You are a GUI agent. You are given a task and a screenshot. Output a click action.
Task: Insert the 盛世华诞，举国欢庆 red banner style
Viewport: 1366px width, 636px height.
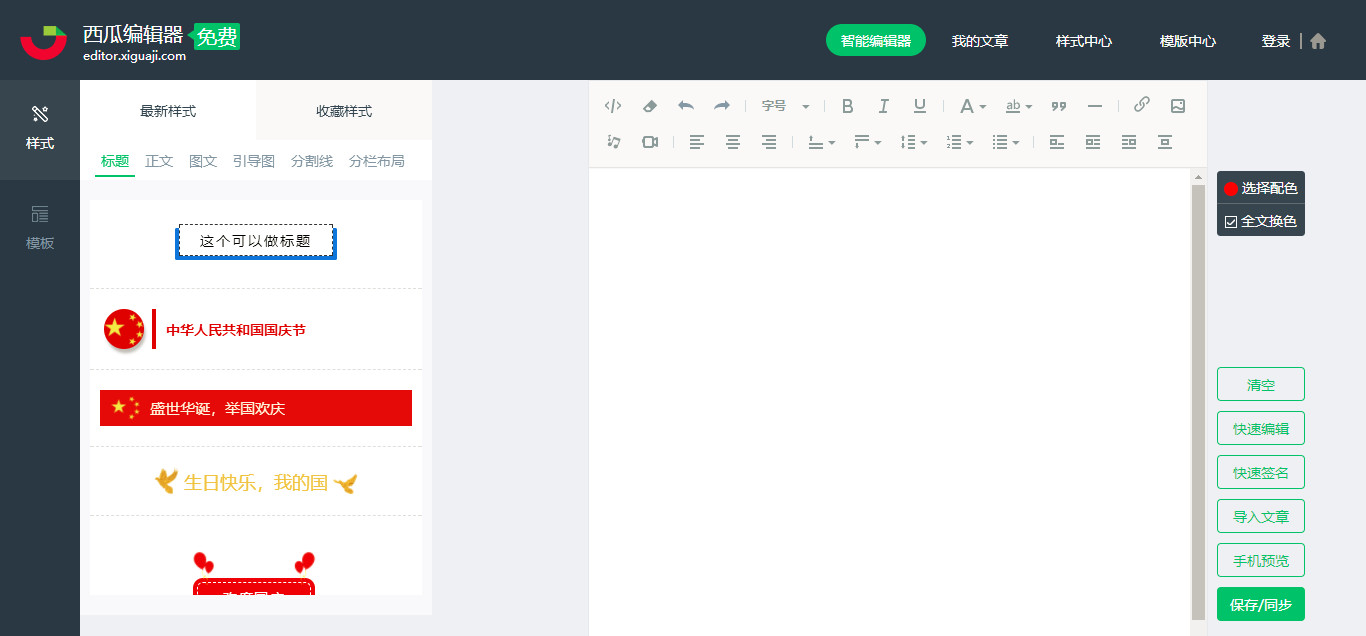[x=256, y=408]
